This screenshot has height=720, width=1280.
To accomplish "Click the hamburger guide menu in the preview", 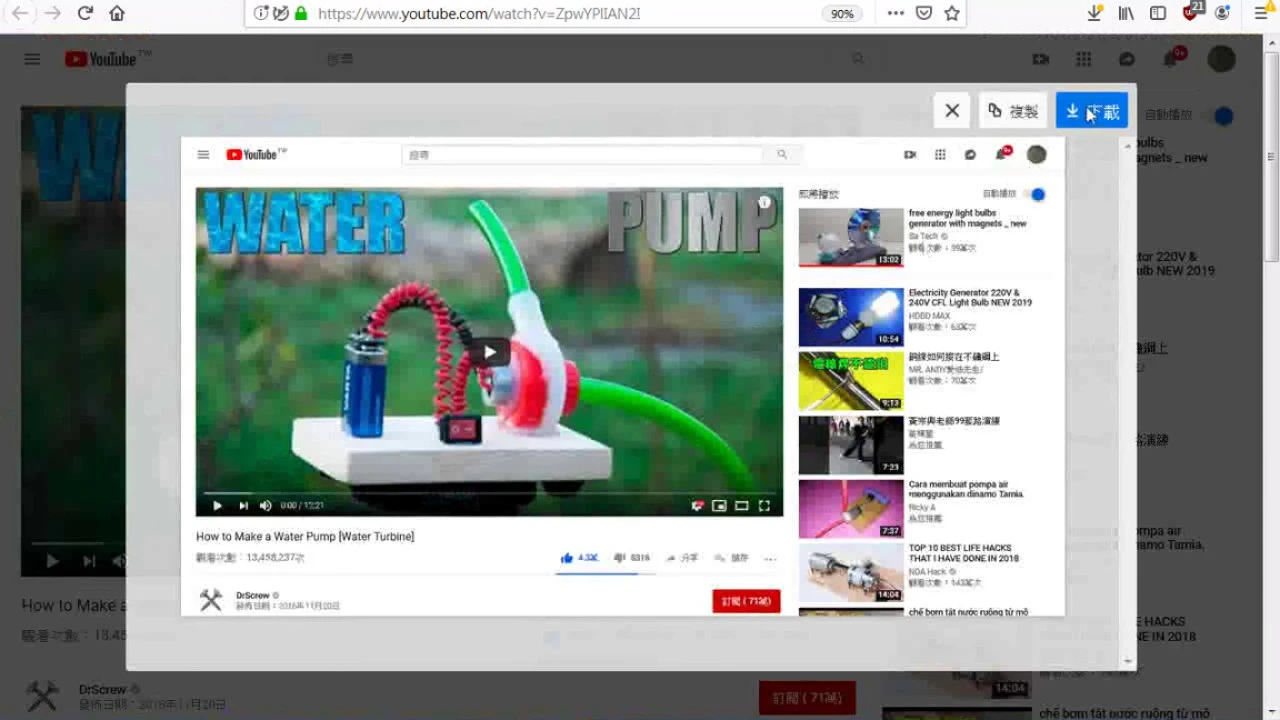I will (203, 155).
